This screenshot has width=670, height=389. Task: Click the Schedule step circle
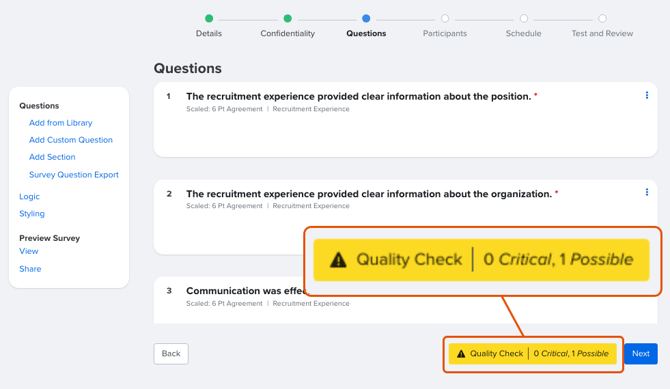(x=523, y=18)
